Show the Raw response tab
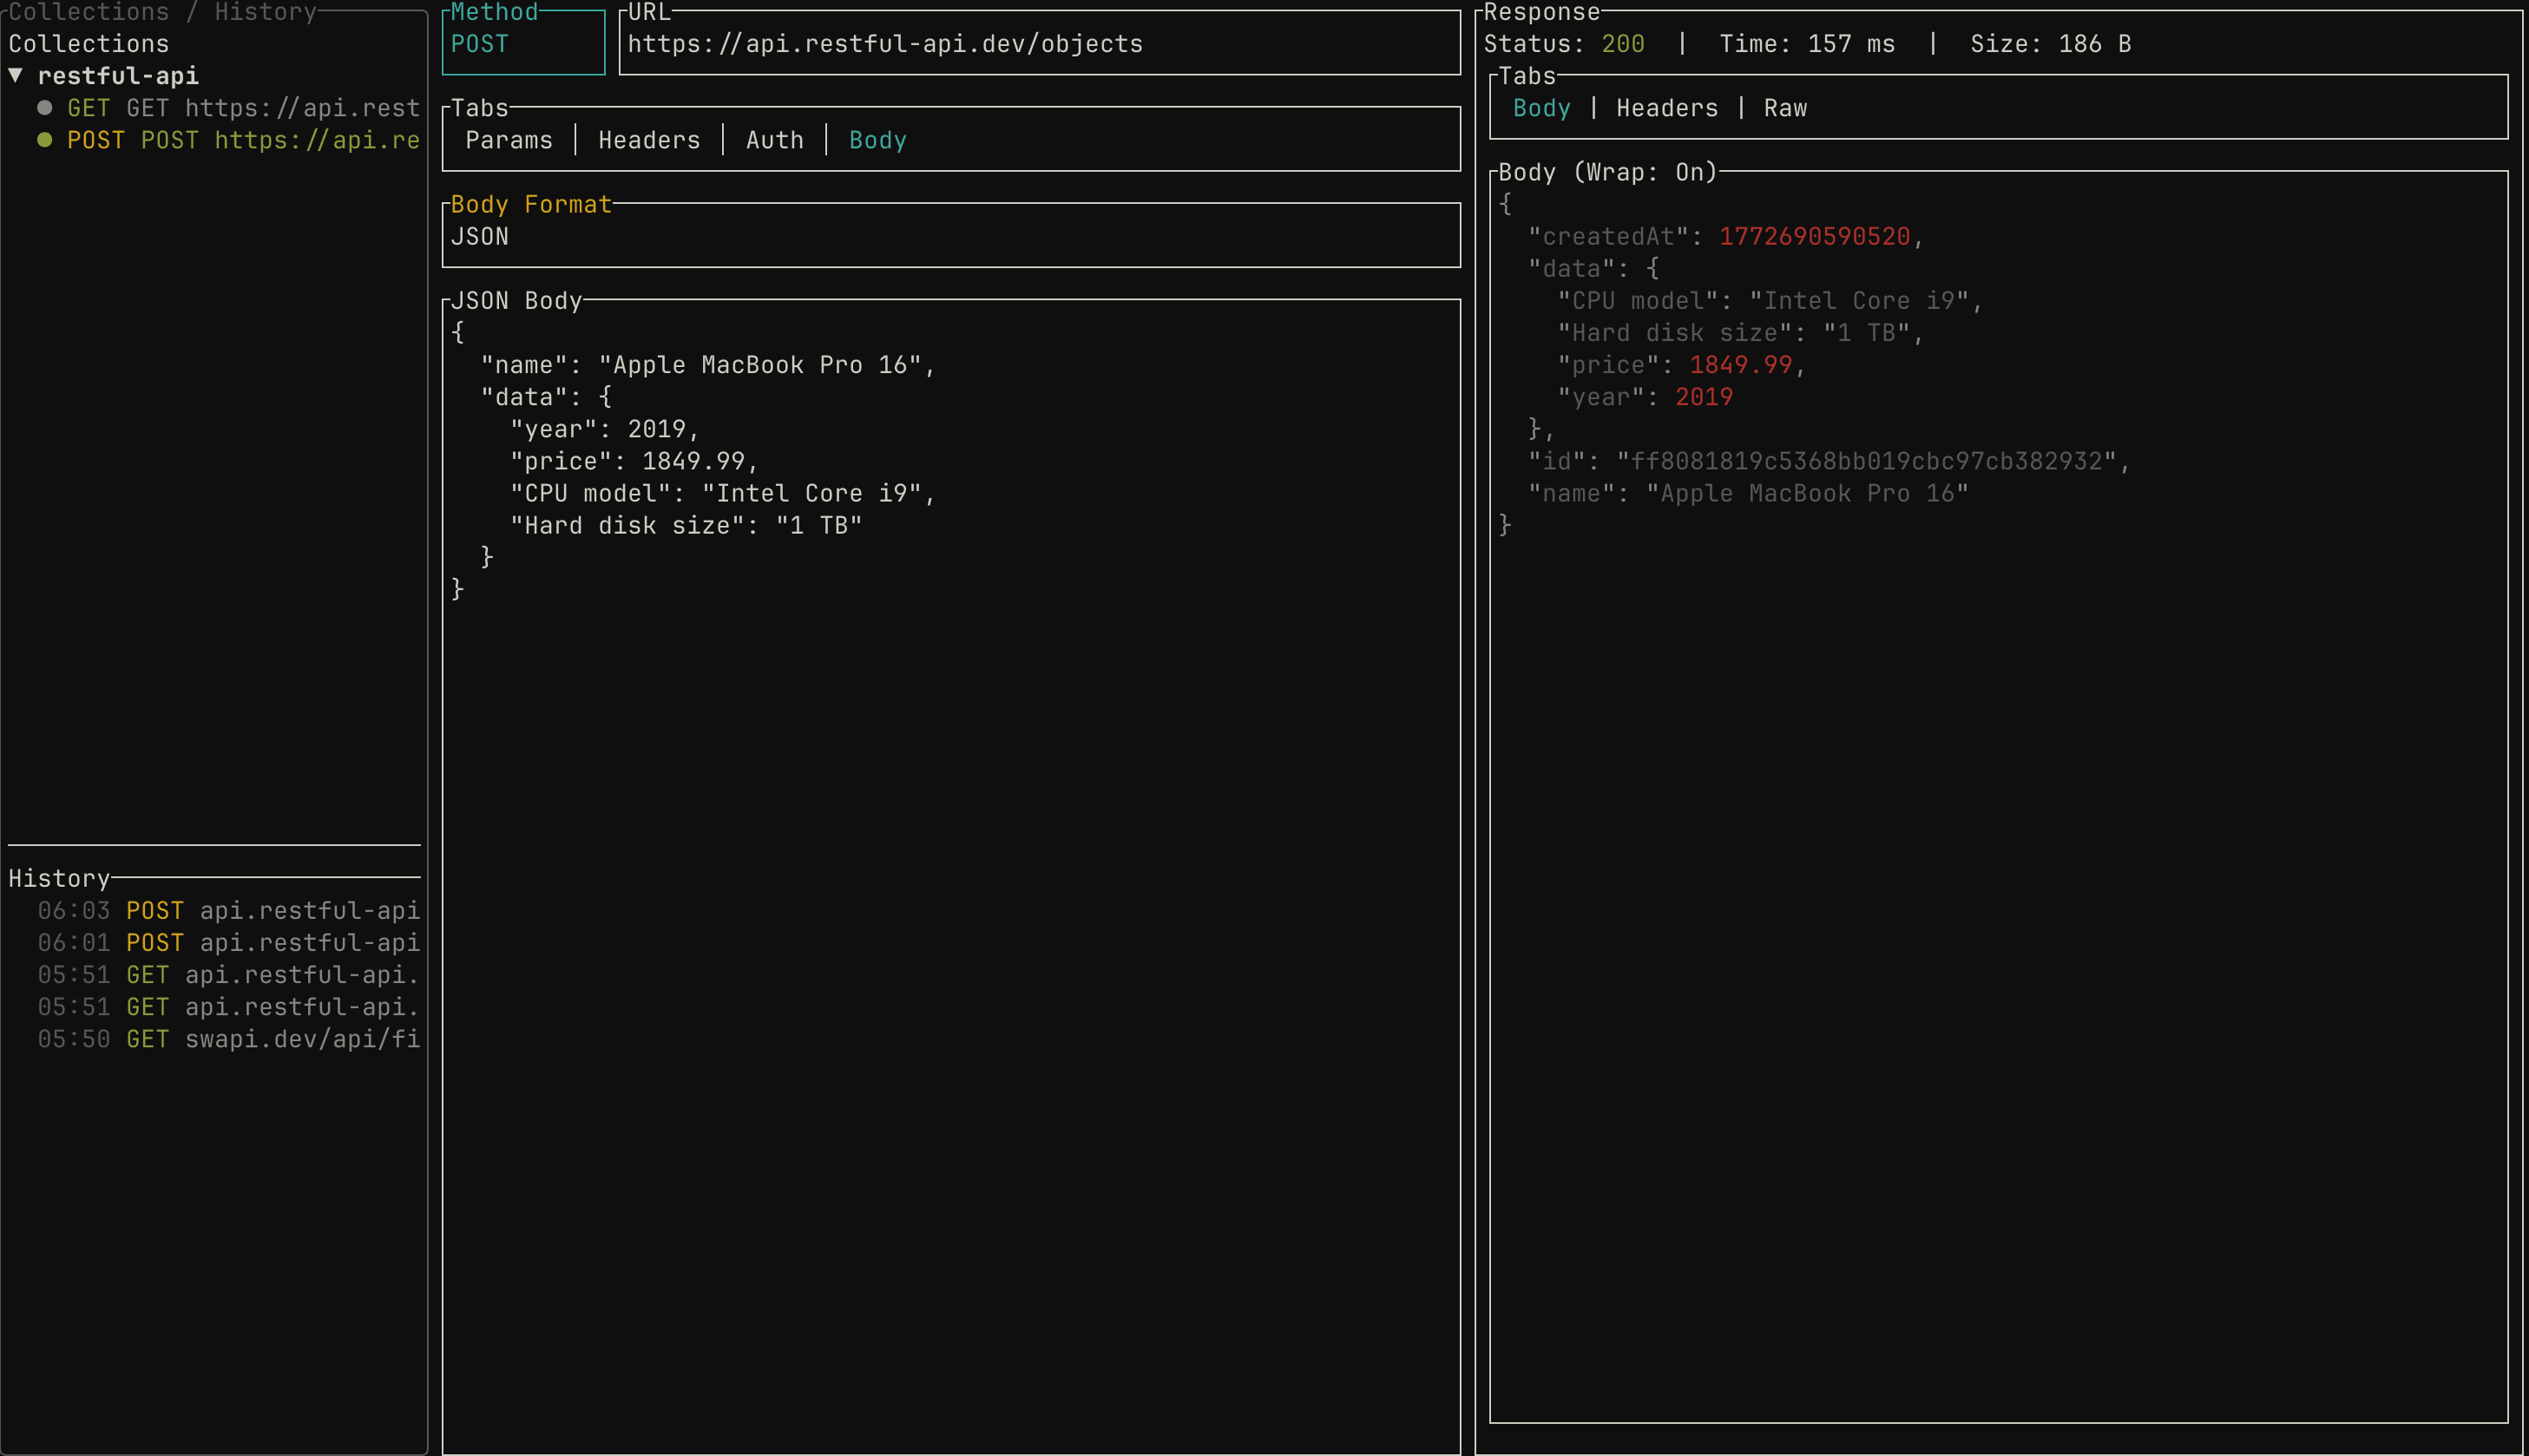The height and width of the screenshot is (1456, 2529). click(1785, 108)
